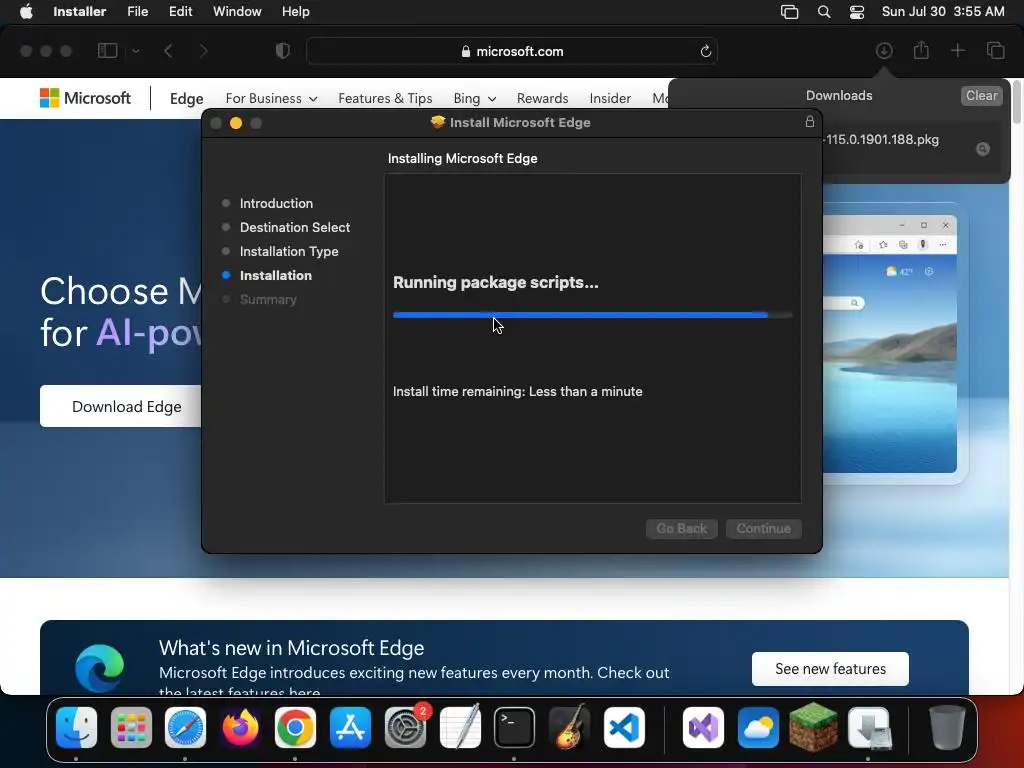Click the Microsoft logo
The width and height of the screenshot is (1024, 768).
pyautogui.click(x=86, y=98)
